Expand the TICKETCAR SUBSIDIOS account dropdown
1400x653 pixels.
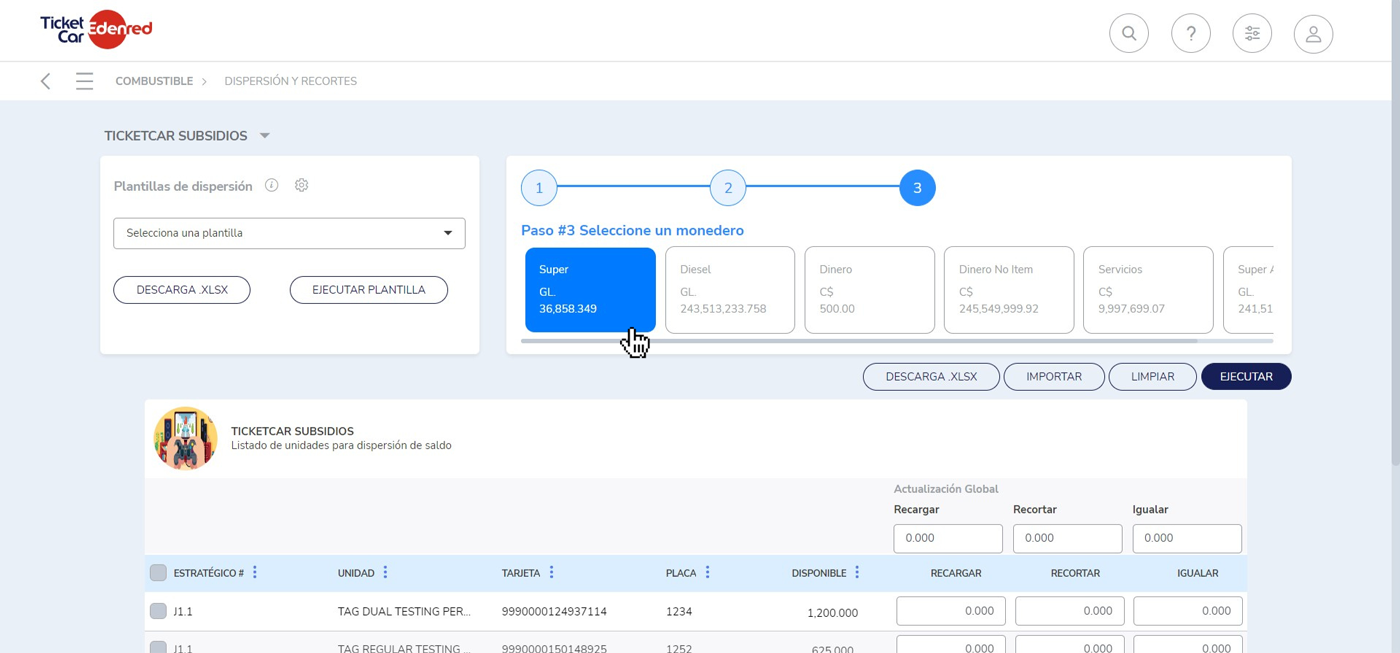coord(265,136)
